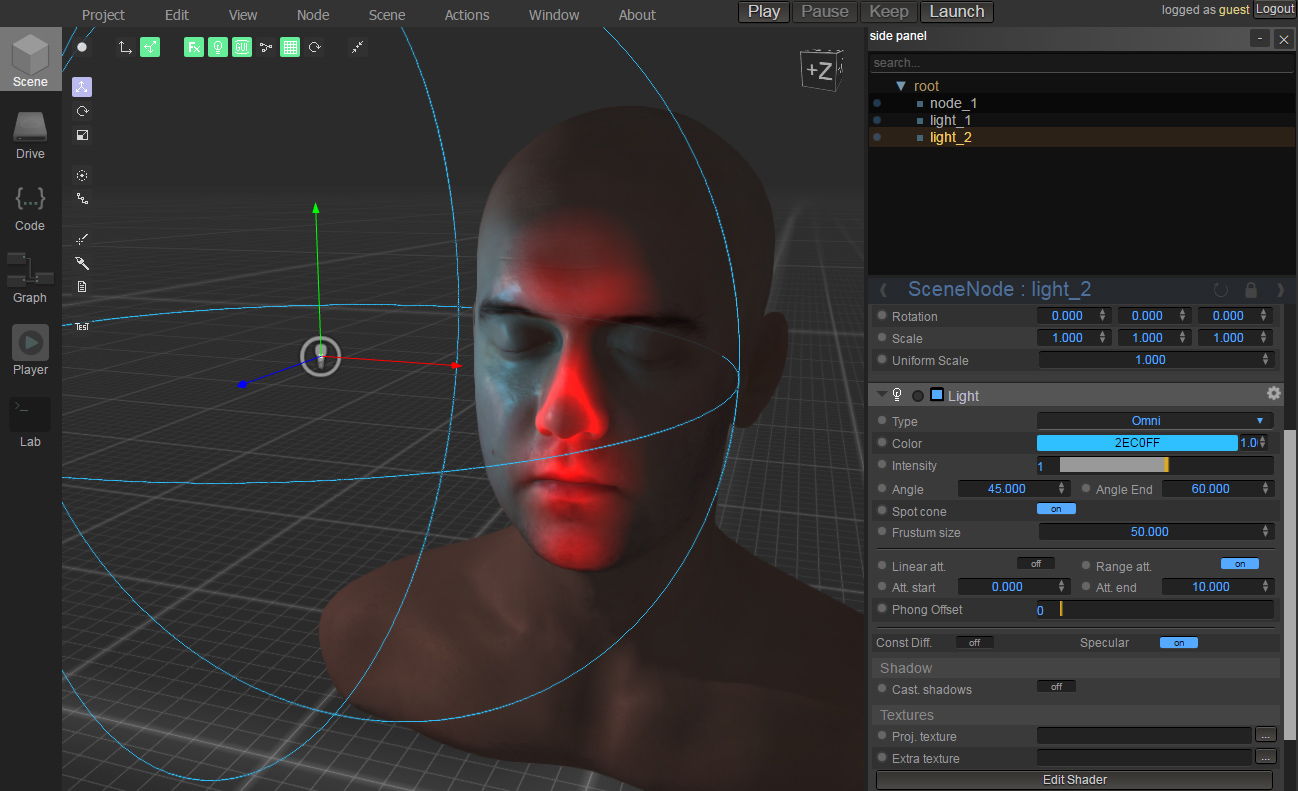The height and width of the screenshot is (791, 1298).
Task: Click the light Color swatch 2EC0FF
Action: coord(1137,443)
